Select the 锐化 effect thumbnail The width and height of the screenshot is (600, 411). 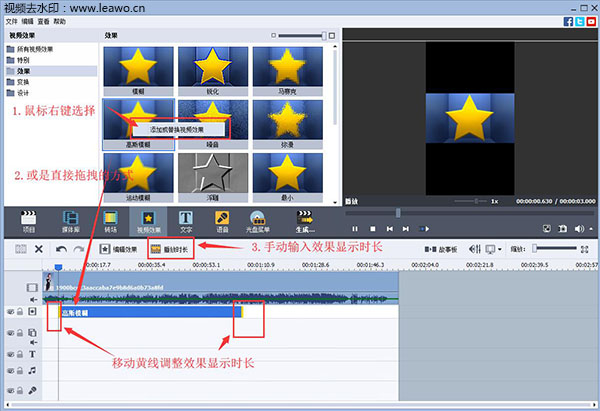213,71
